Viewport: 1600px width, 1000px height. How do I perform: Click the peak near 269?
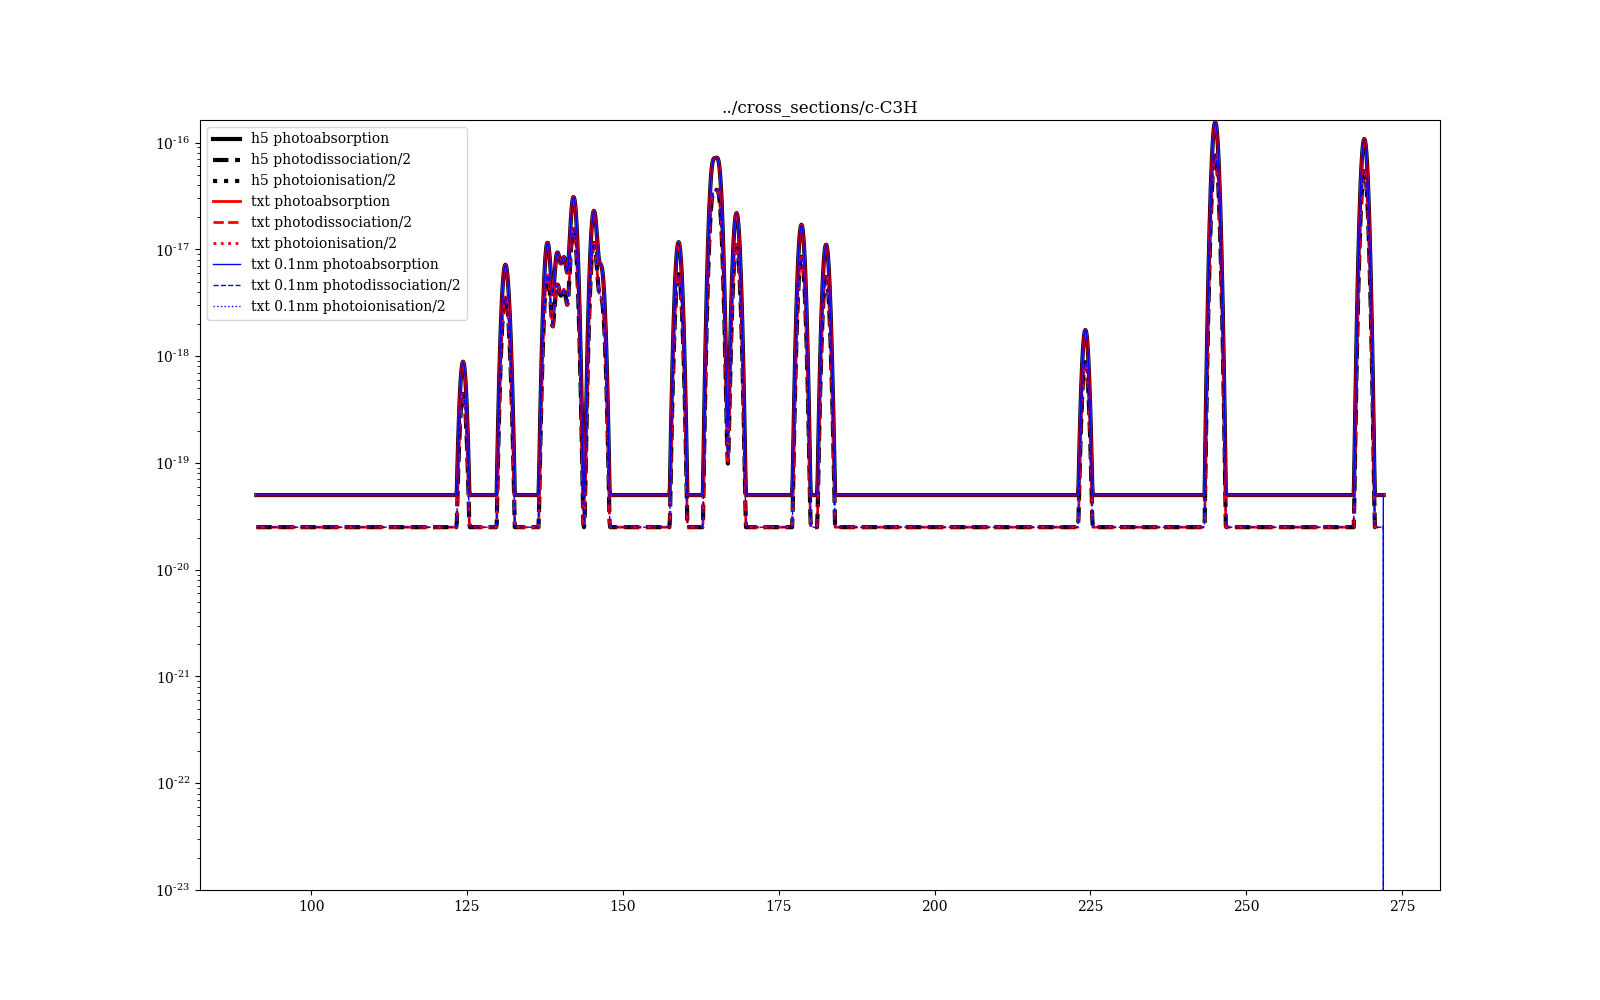1364,142
